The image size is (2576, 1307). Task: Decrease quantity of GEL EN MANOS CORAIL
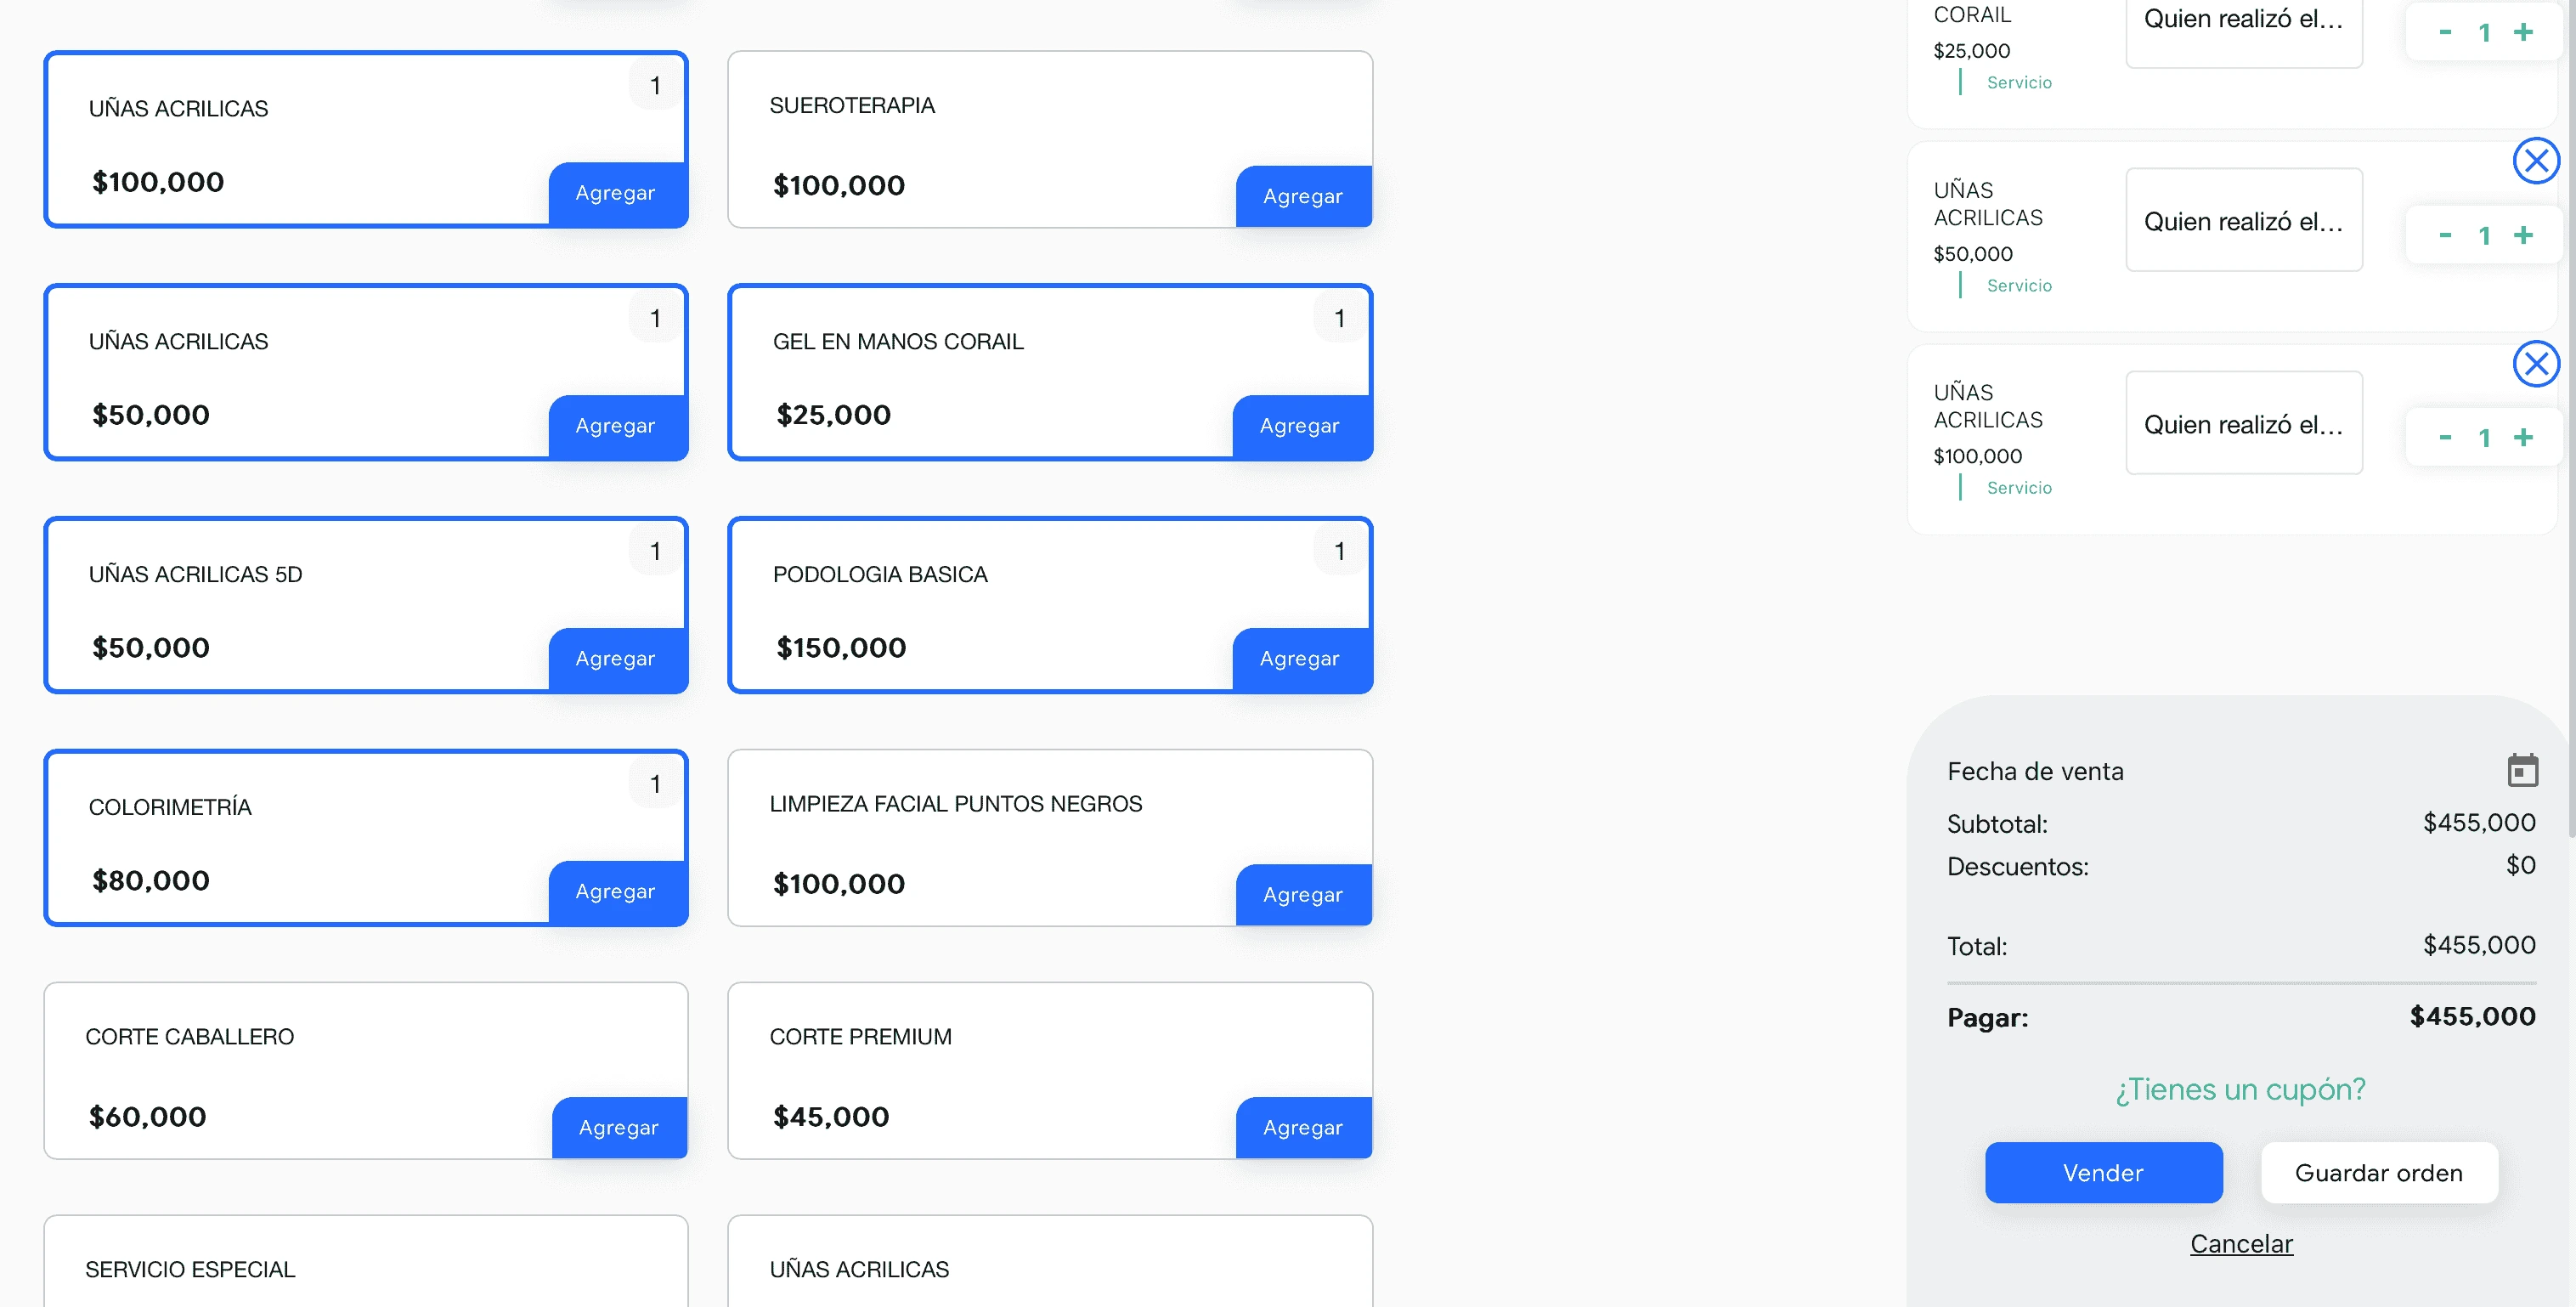pyautogui.click(x=2445, y=32)
